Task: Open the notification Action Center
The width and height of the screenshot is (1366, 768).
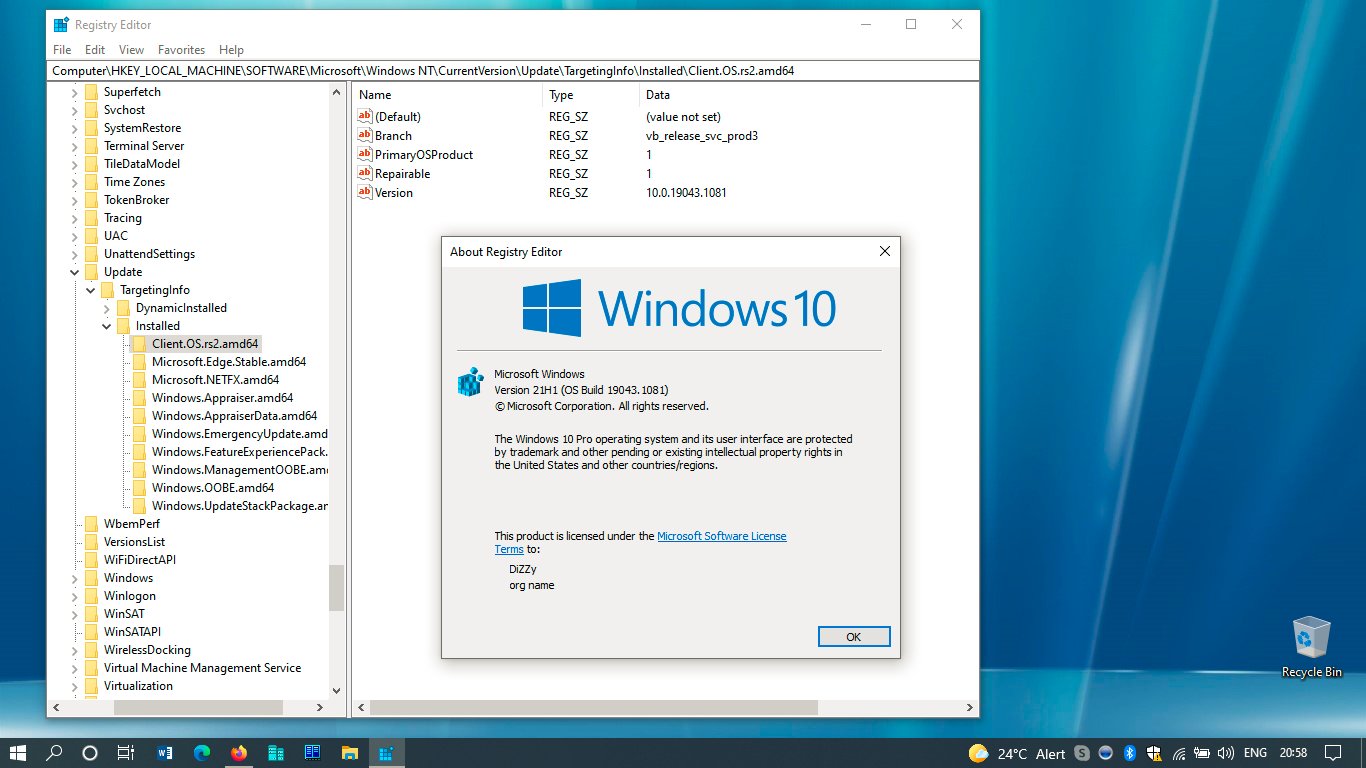Action: point(1332,753)
